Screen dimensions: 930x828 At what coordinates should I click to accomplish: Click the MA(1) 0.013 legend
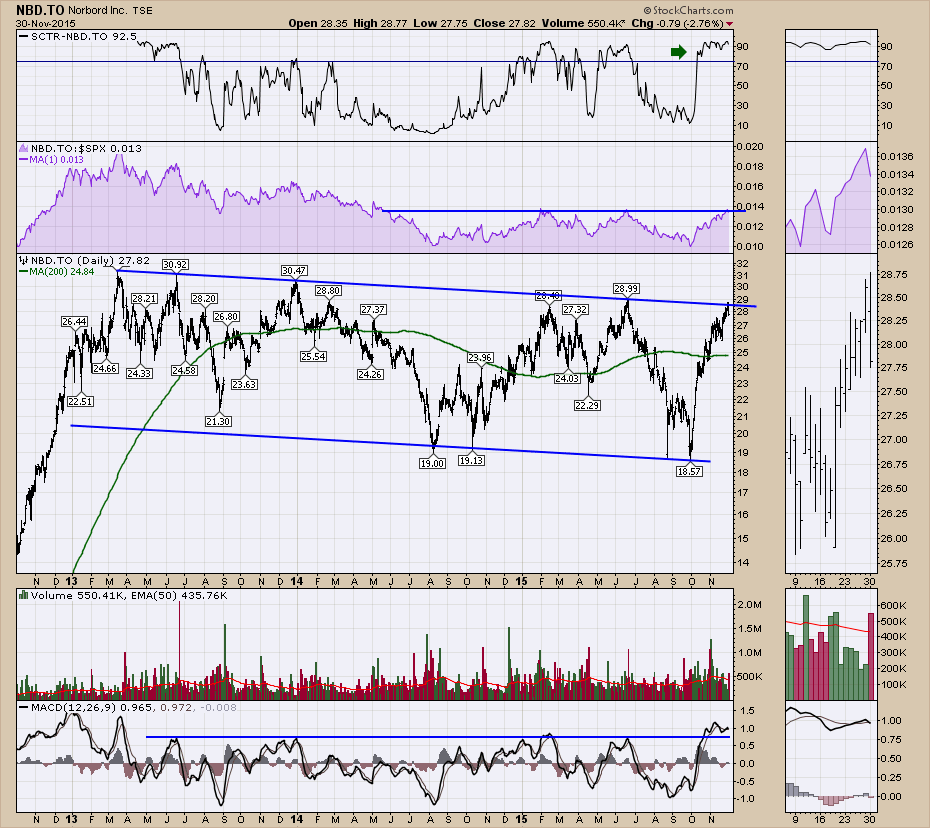56,160
